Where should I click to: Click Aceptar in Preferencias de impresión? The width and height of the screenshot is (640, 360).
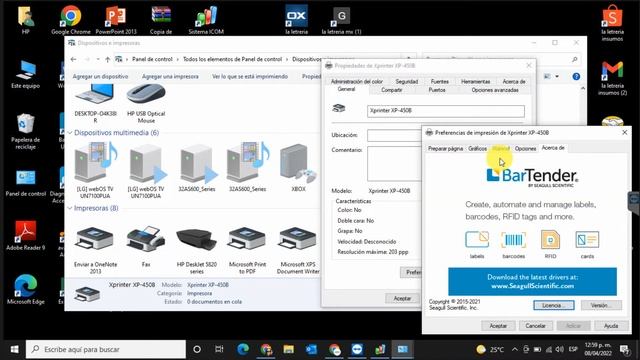[x=498, y=326]
